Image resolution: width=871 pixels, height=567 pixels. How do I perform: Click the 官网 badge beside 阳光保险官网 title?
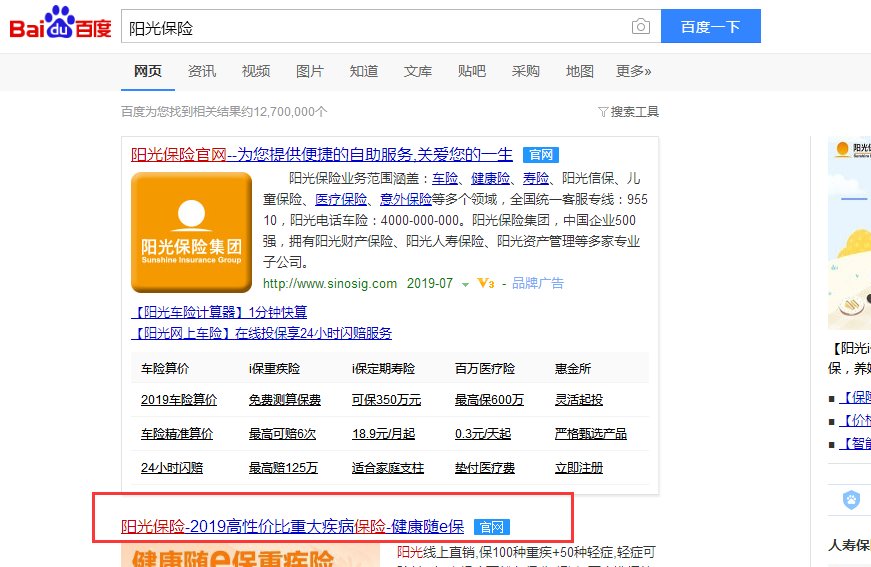pyautogui.click(x=540, y=154)
